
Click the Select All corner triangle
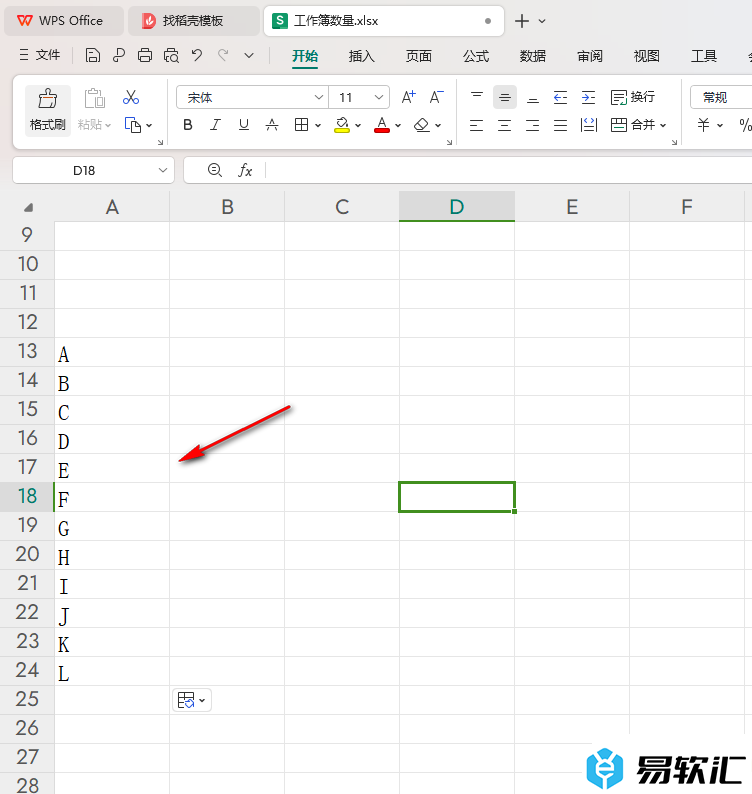[x=28, y=207]
